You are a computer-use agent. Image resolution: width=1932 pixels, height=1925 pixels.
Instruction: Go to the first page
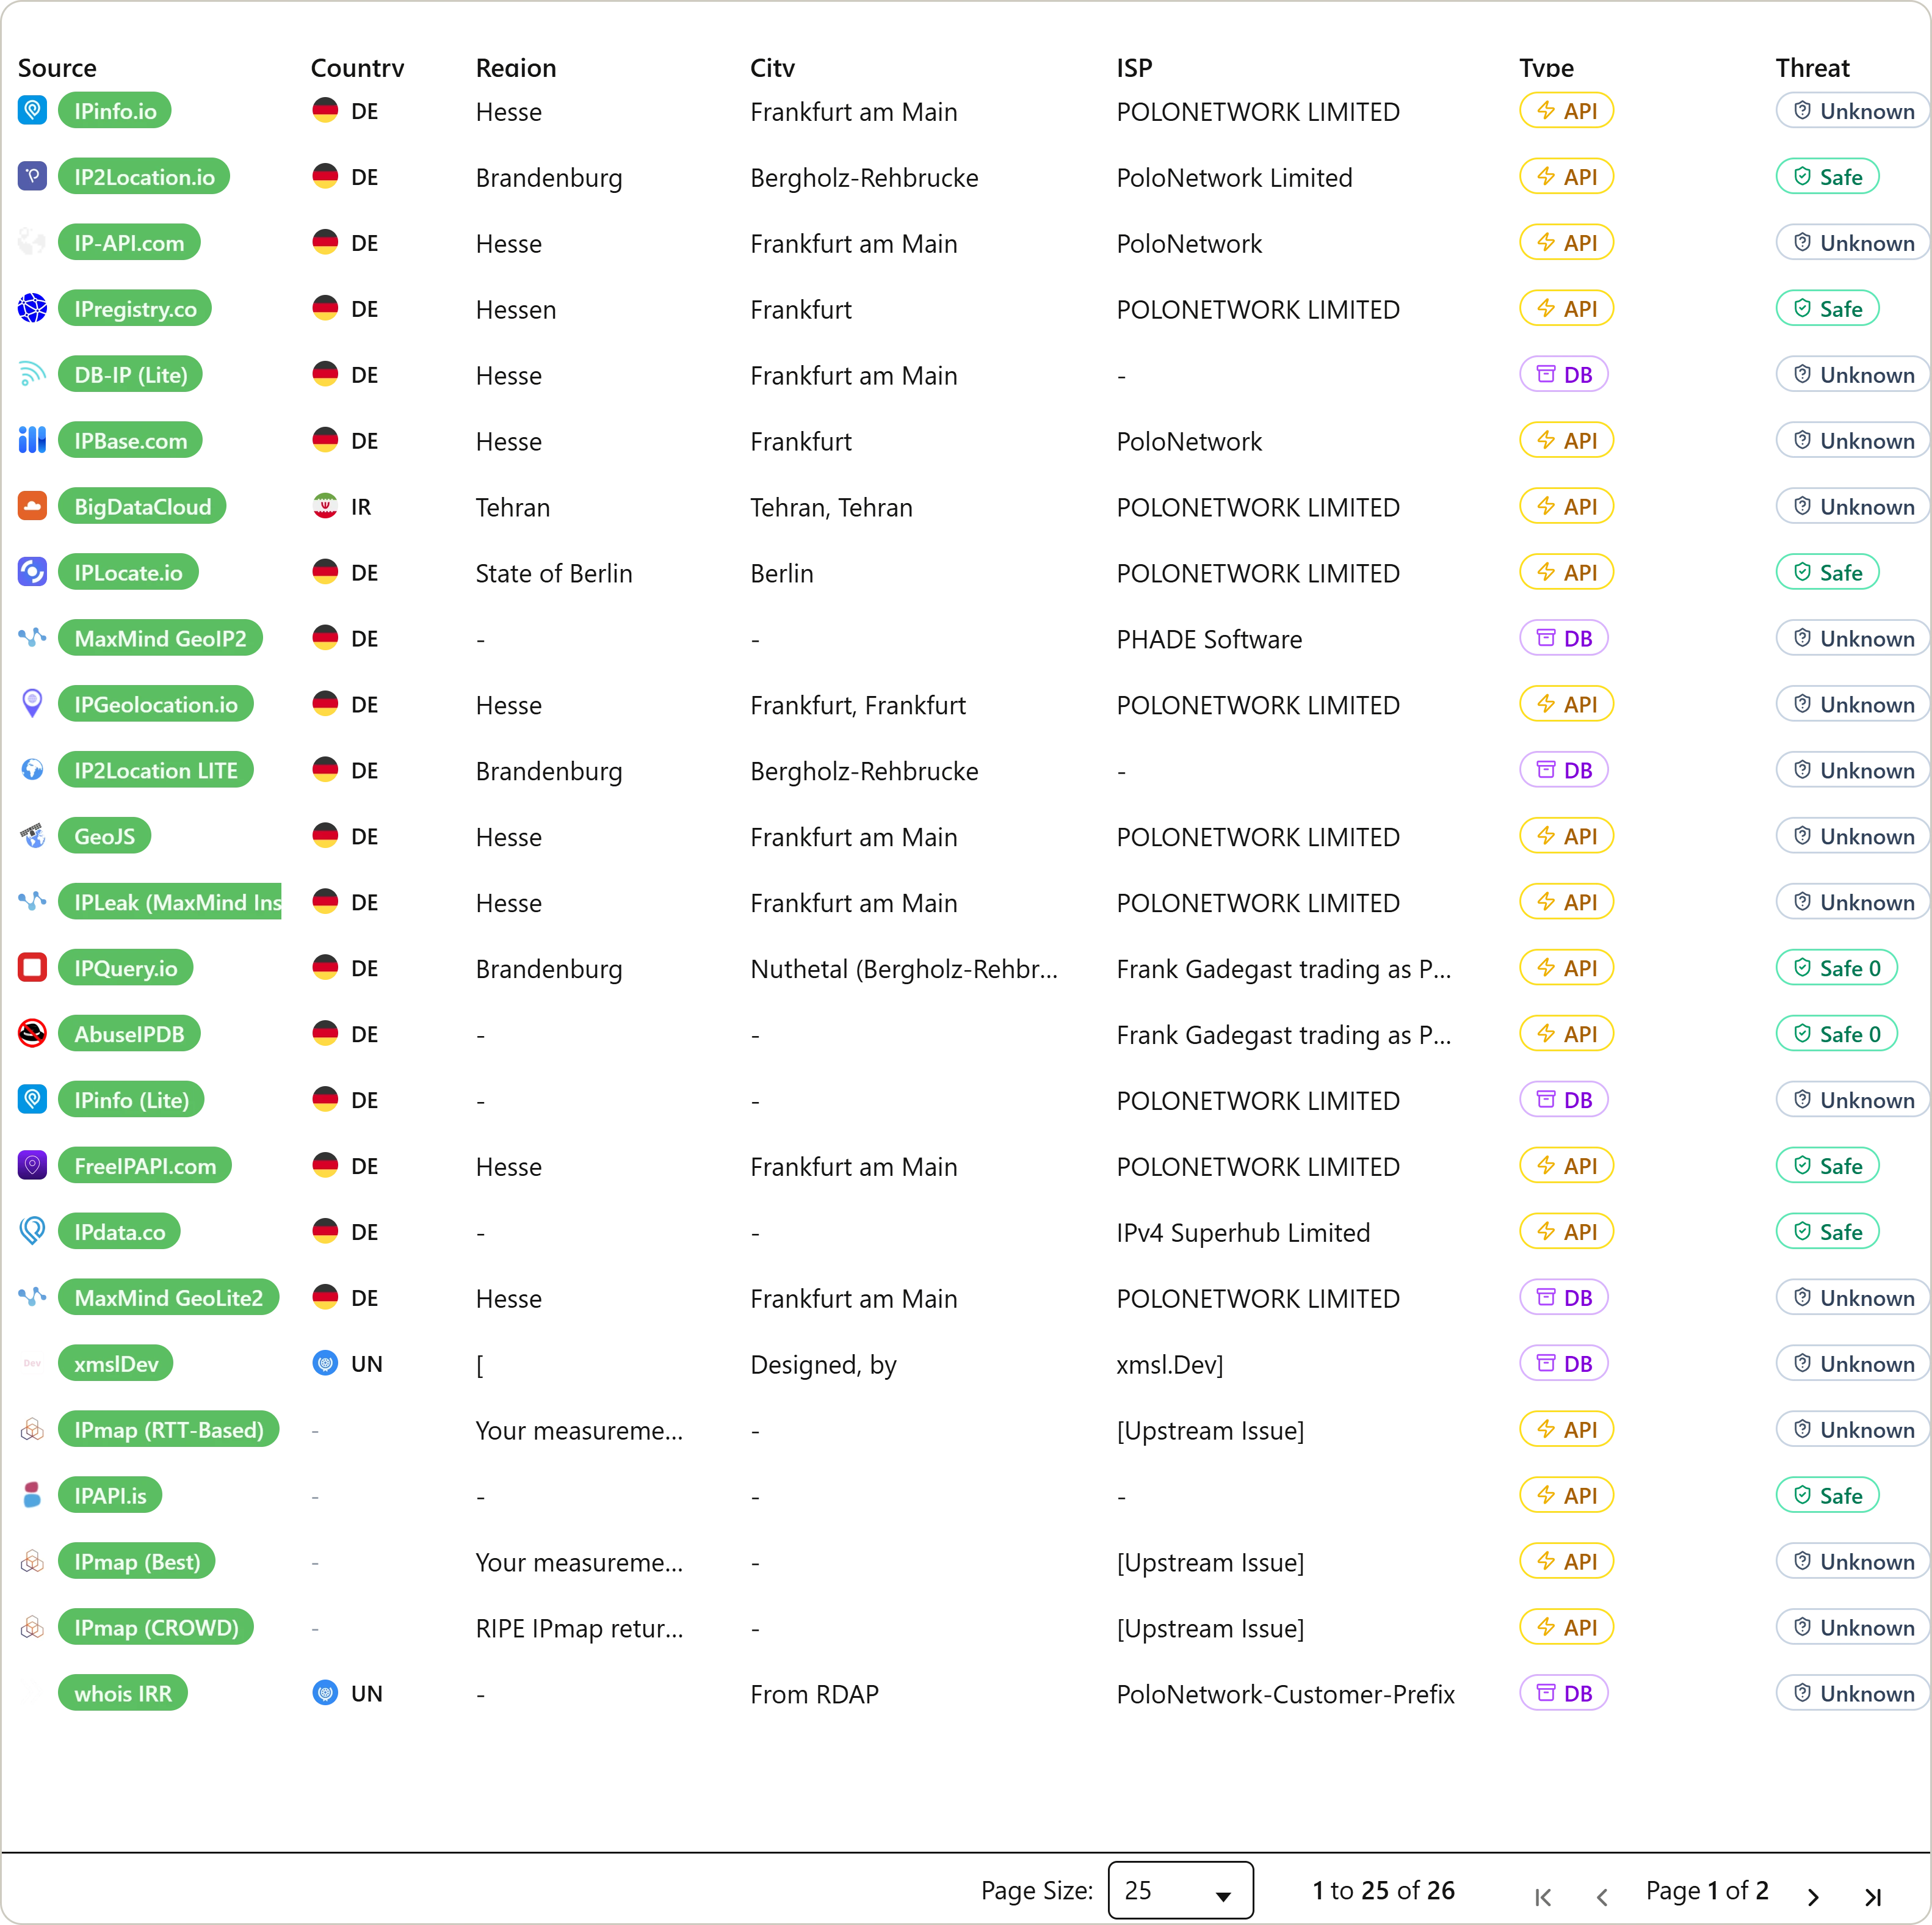(x=1543, y=1897)
